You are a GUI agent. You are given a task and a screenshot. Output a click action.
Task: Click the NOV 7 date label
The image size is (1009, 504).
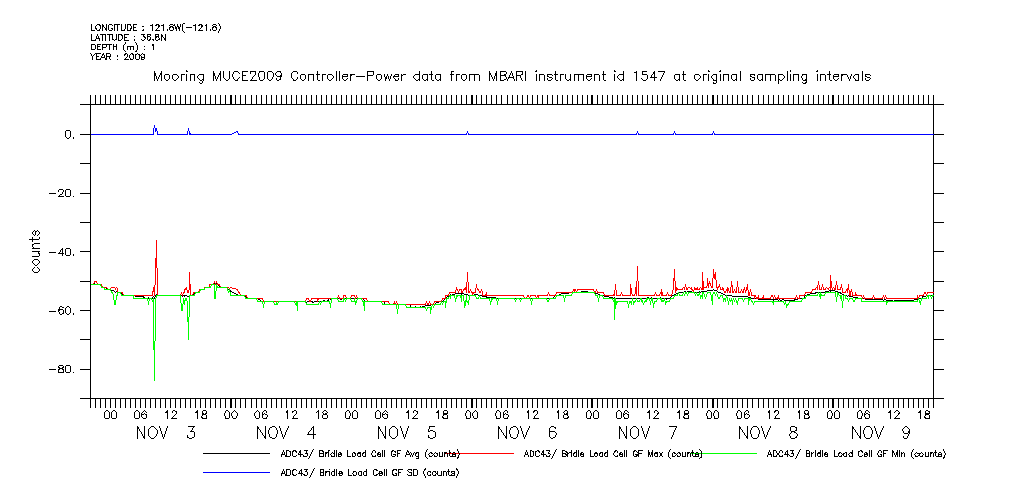pos(648,433)
